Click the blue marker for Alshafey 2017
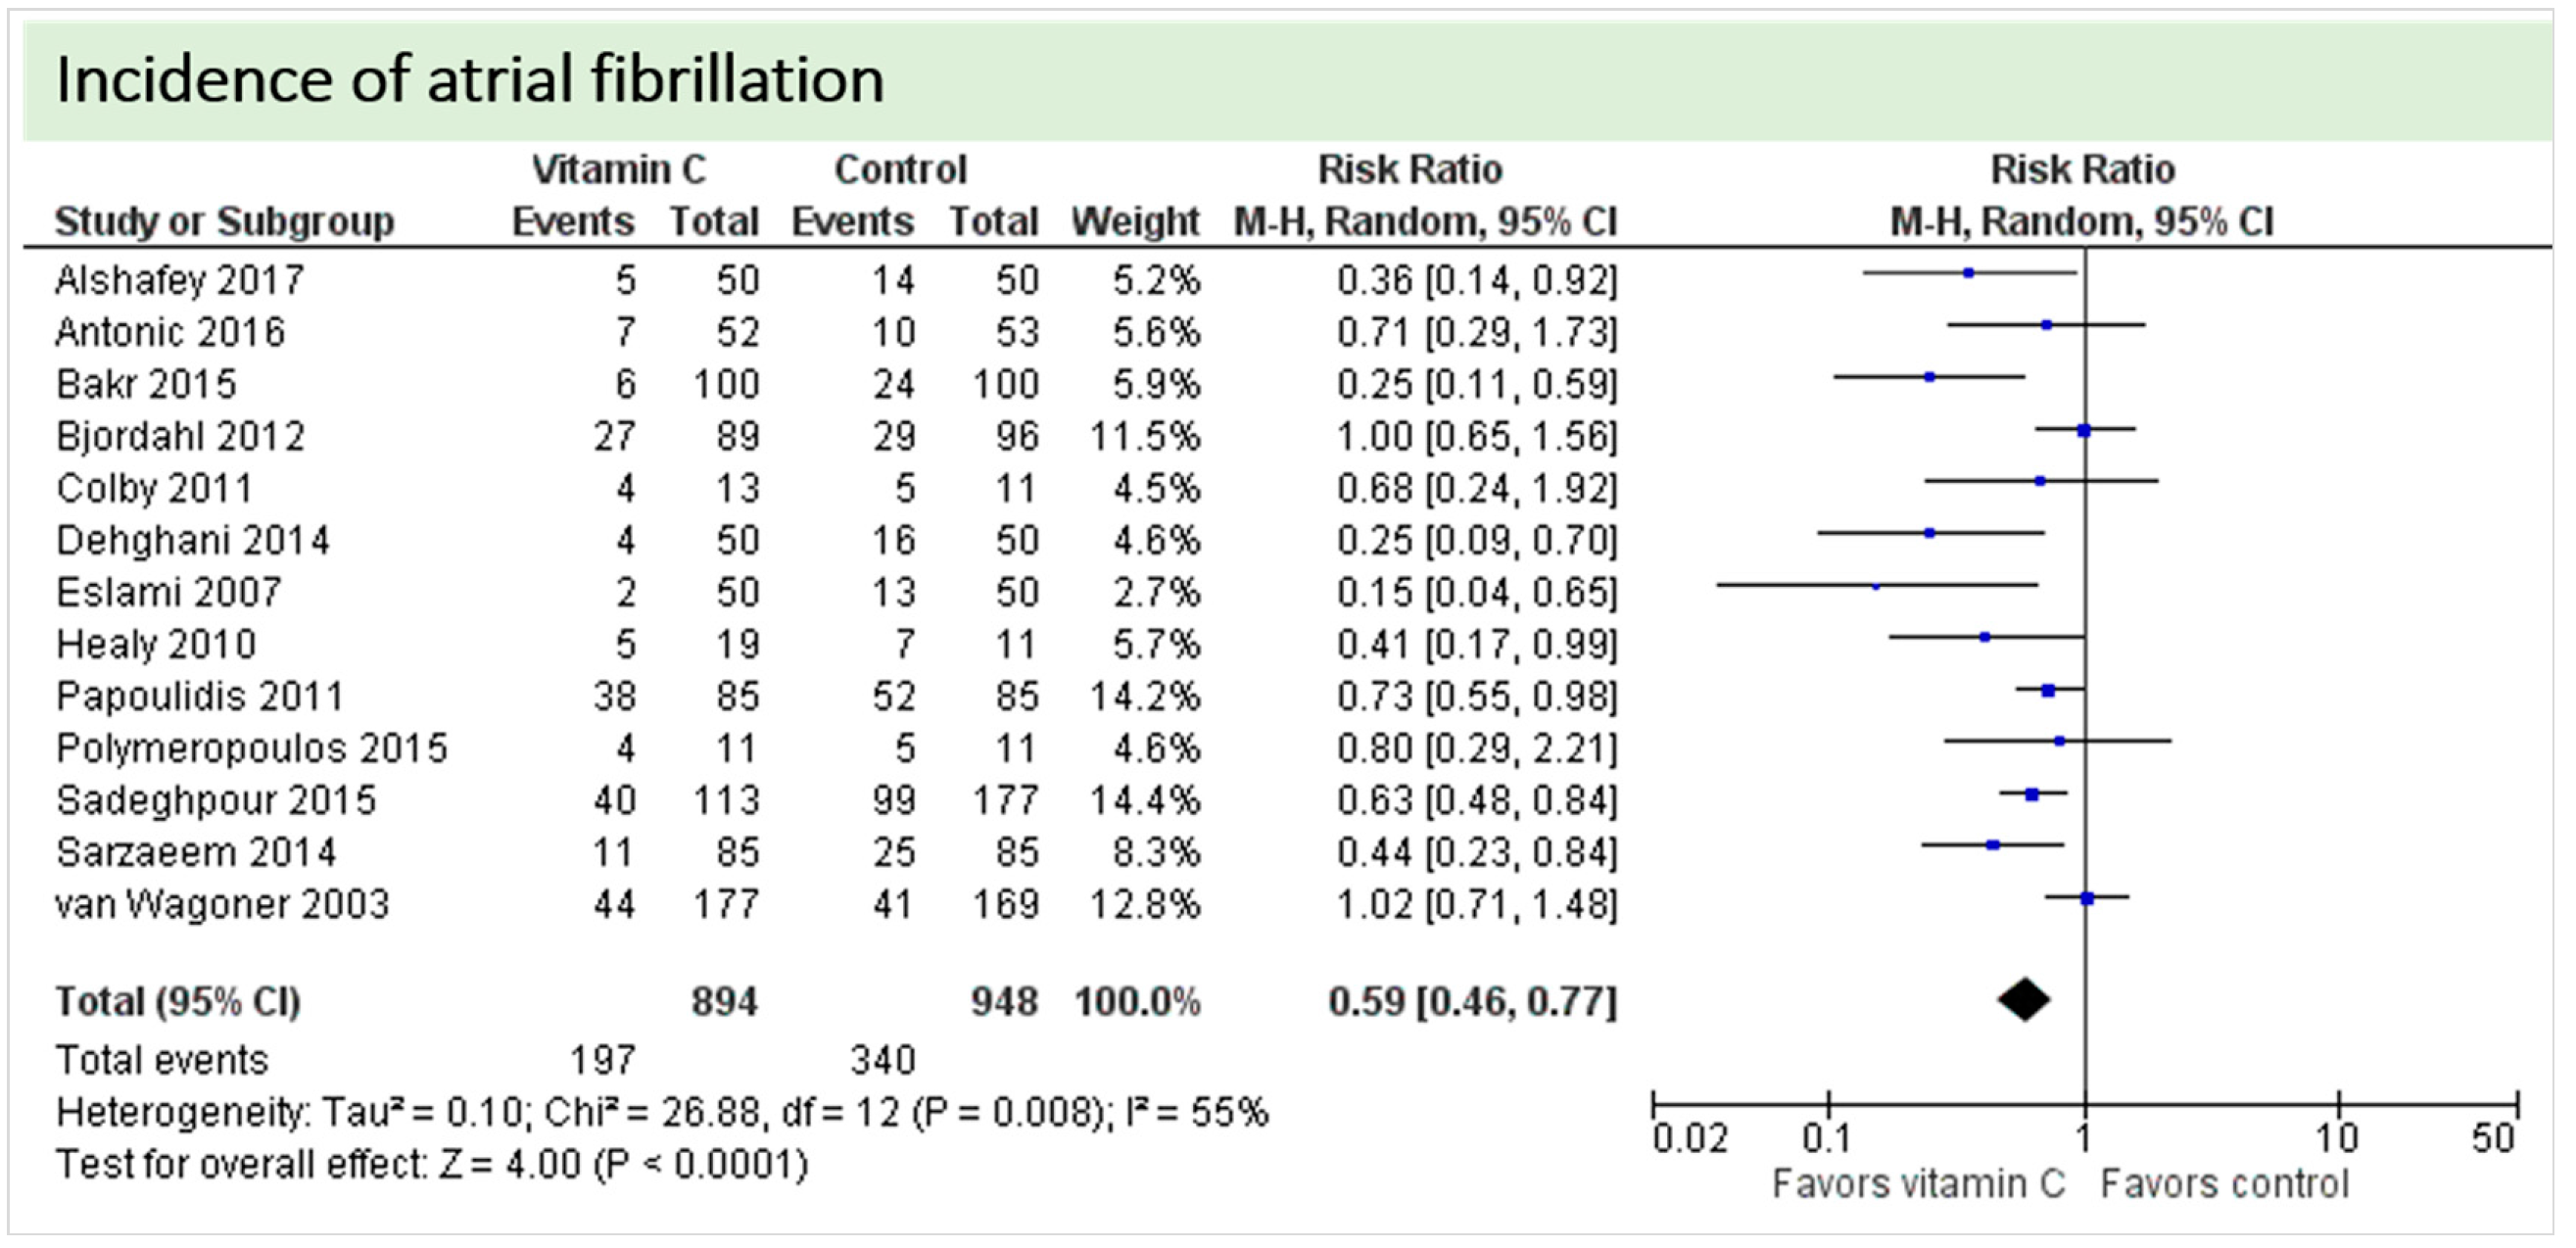Viewport: 2576px width, 1248px height. pos(1968,273)
